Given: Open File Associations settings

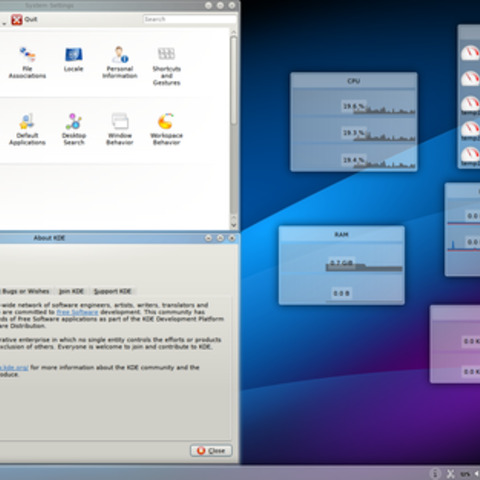Looking at the screenshot, I should (x=27, y=63).
